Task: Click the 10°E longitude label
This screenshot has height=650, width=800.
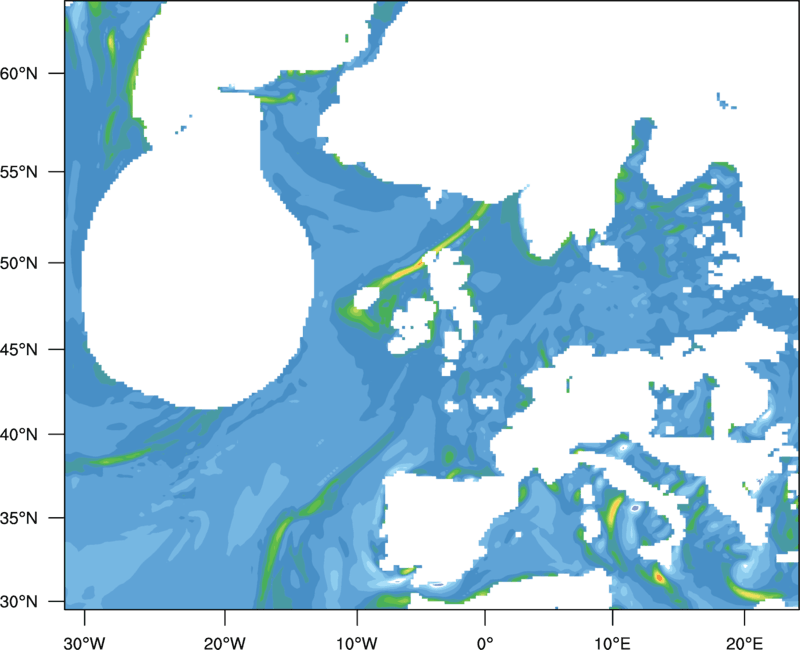Action: coord(612,642)
